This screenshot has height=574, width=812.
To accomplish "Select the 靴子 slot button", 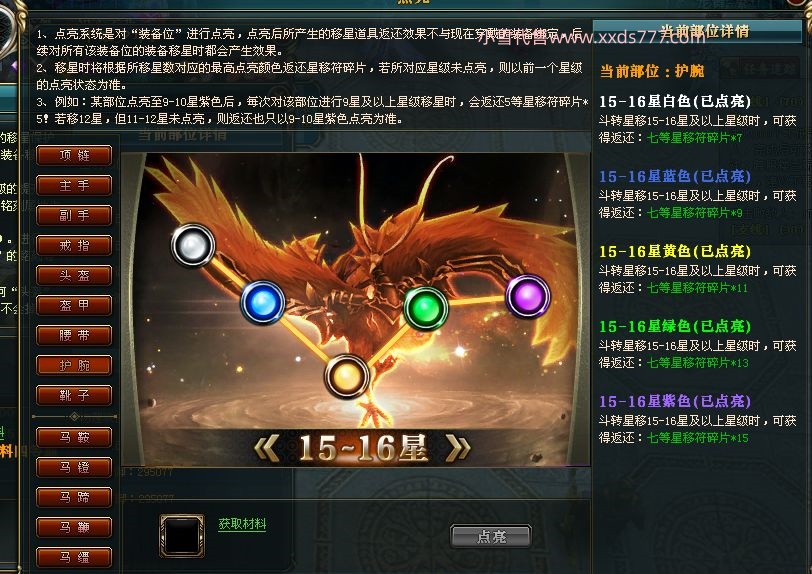I will (x=74, y=396).
